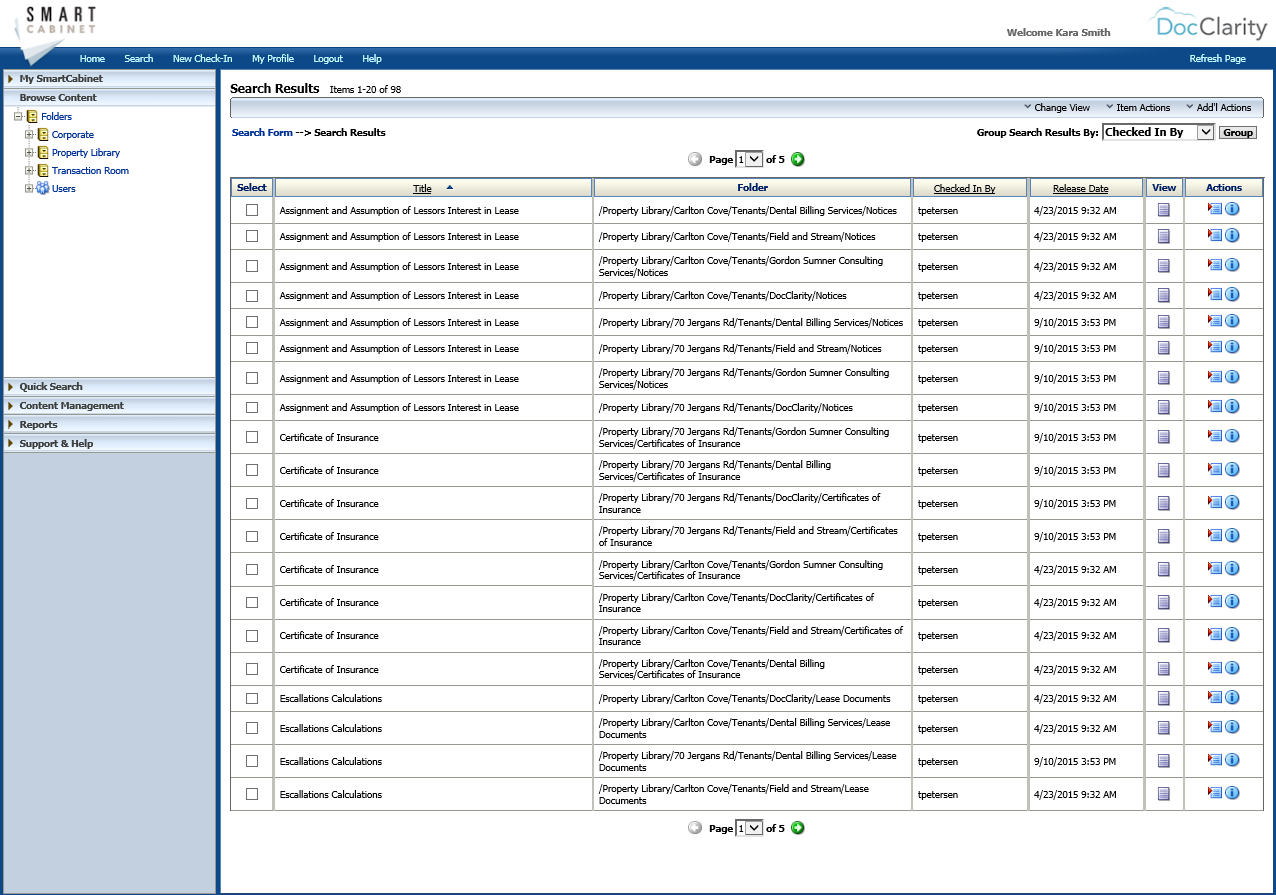Expand the Property Library folder node
Screen dimensions: 1276x895
pos(29,152)
